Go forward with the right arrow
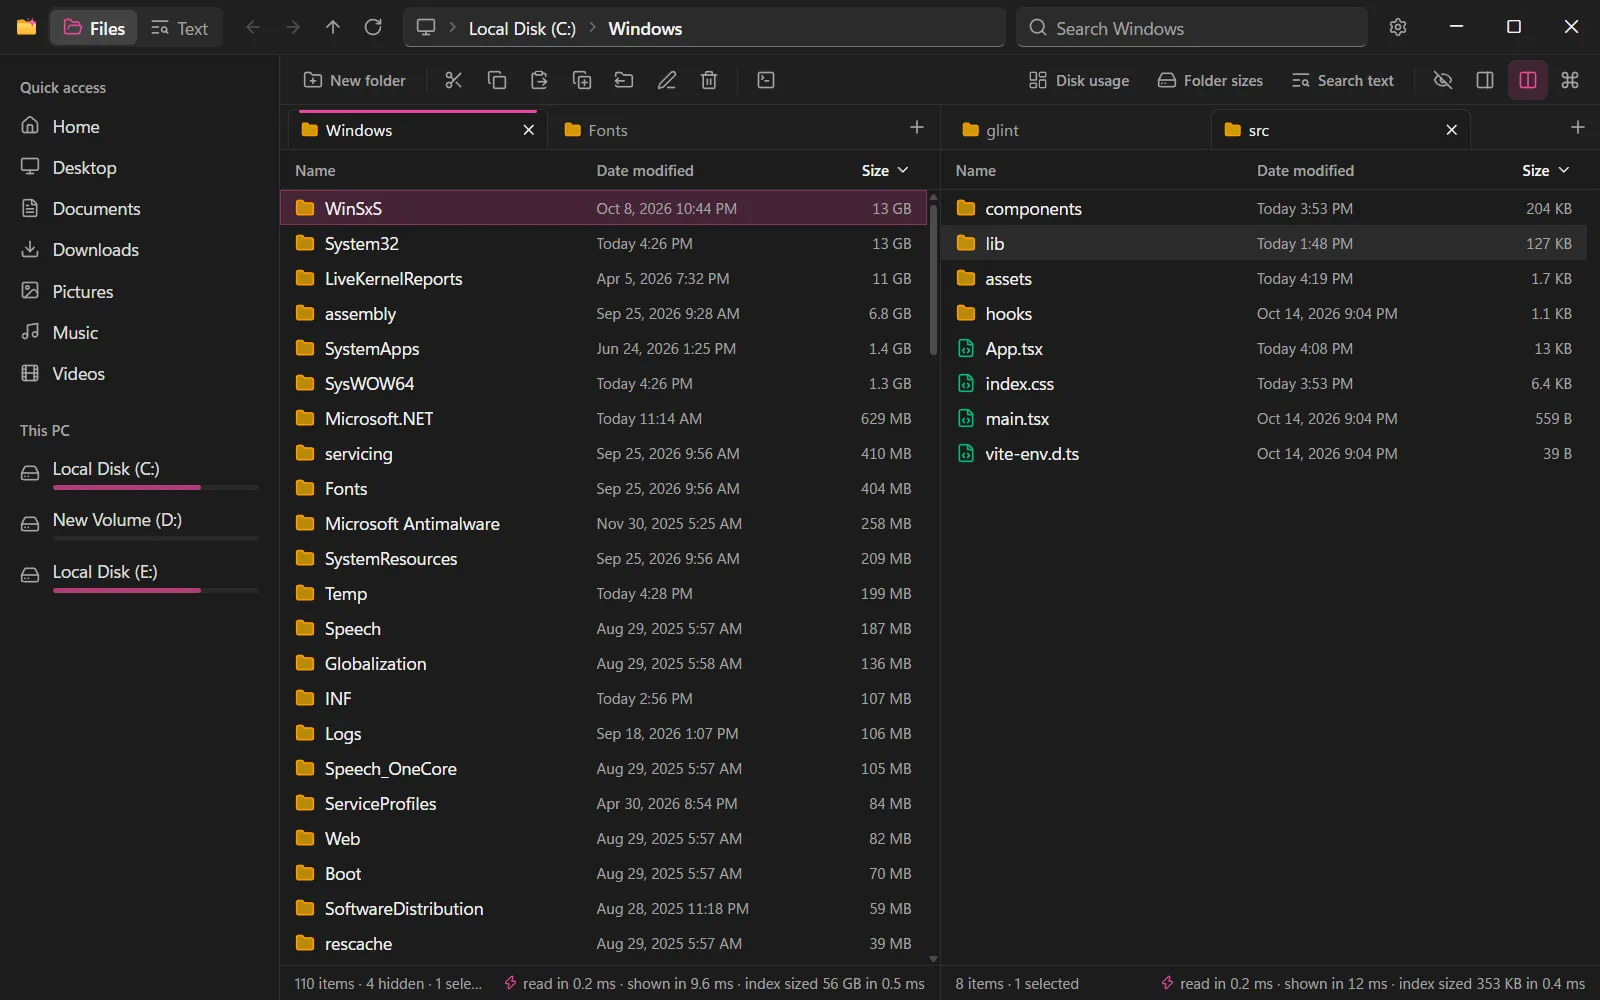The image size is (1600, 1000). (293, 28)
